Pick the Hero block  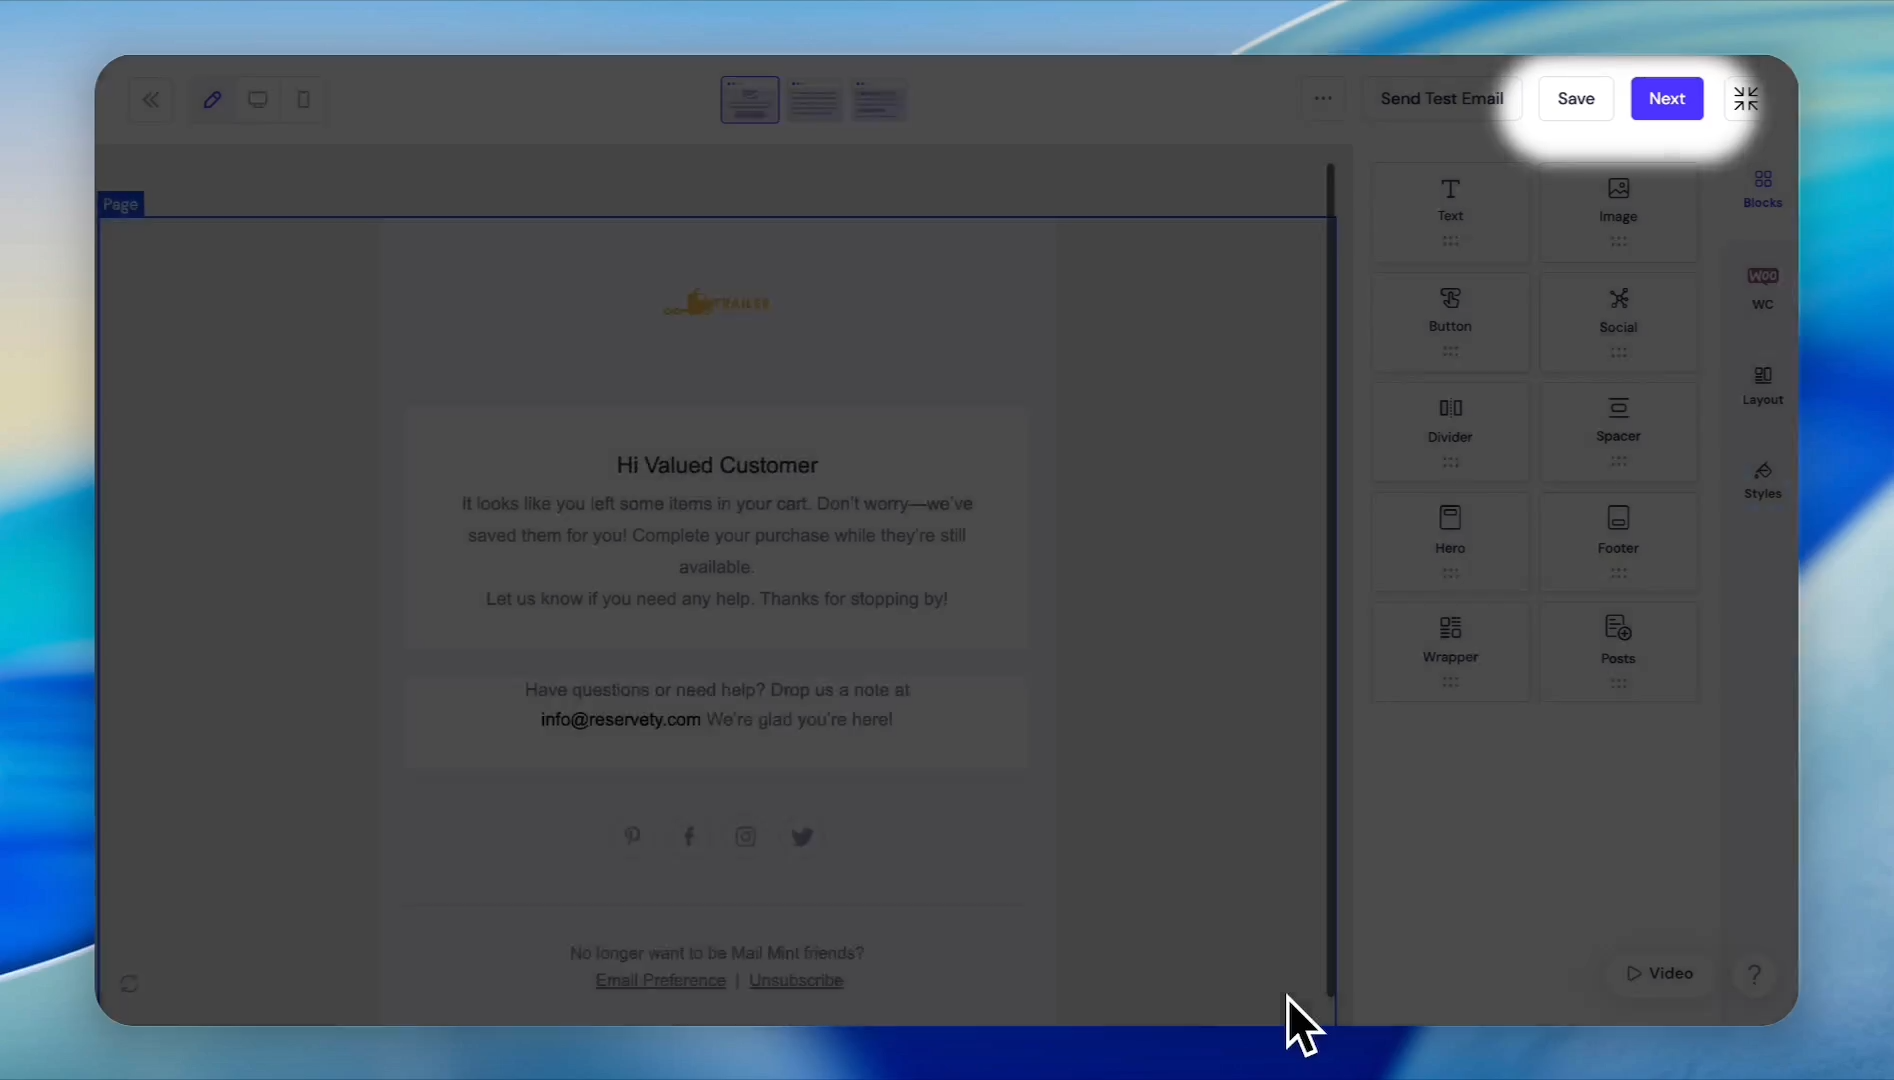click(1449, 542)
